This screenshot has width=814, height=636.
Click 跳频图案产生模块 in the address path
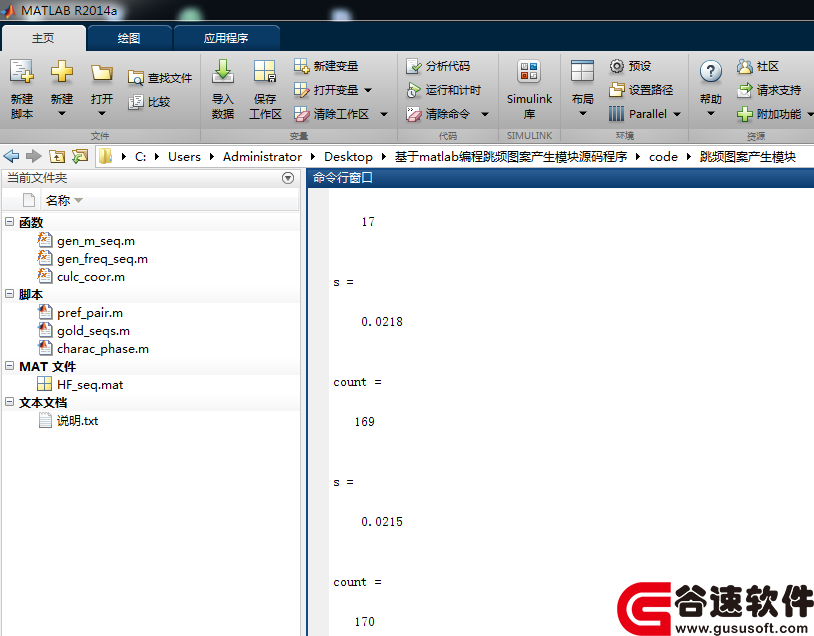point(748,157)
